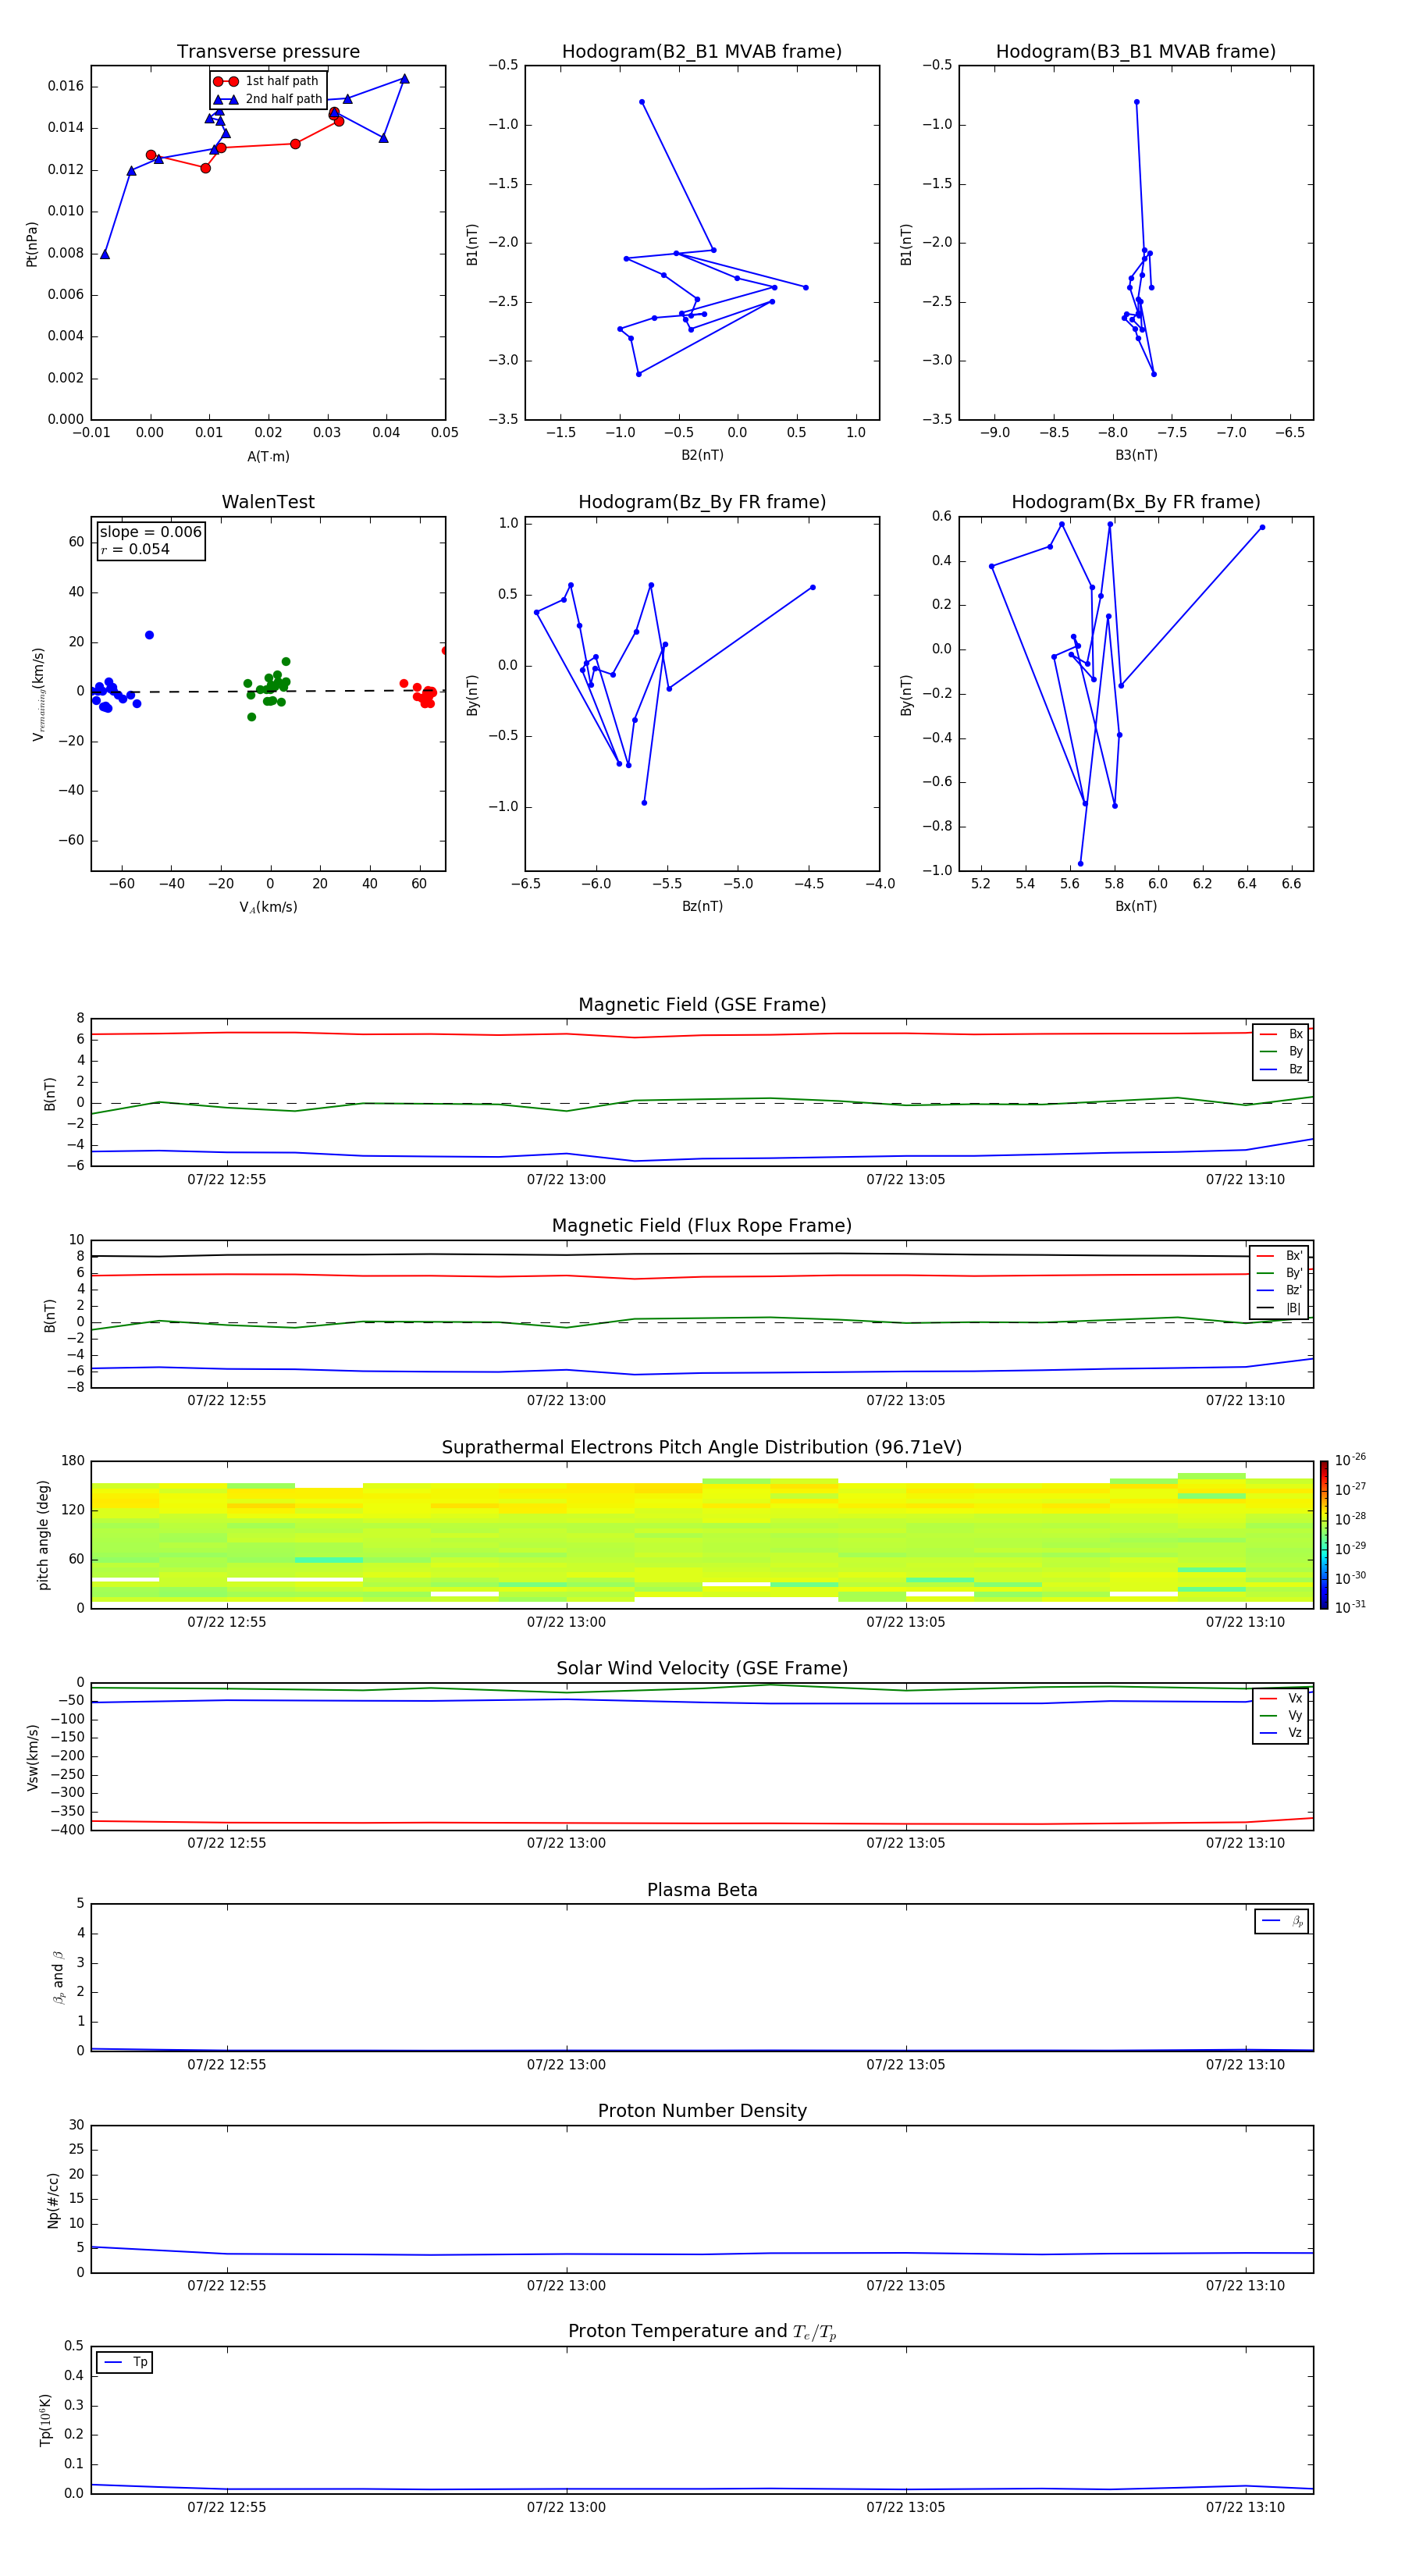Click the 'Magnetic Field (Flux Rope Frame)' title
The height and width of the screenshot is (2576, 1405).
[x=702, y=1226]
